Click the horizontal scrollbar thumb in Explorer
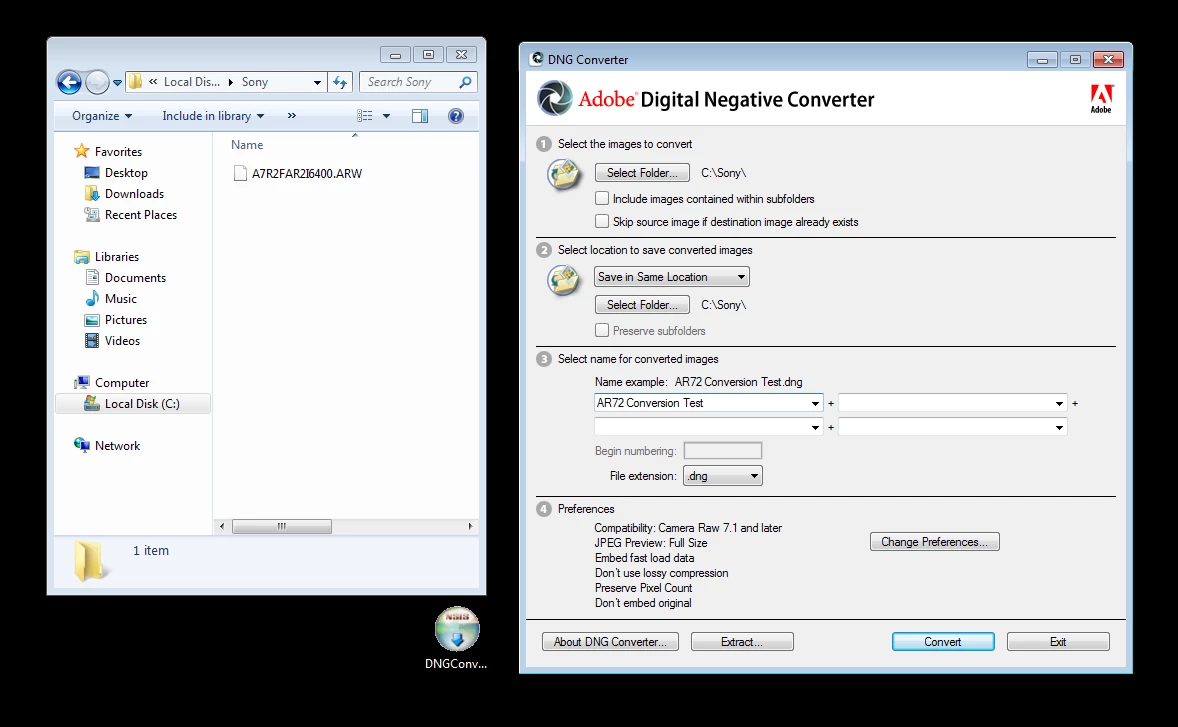 click(x=282, y=526)
